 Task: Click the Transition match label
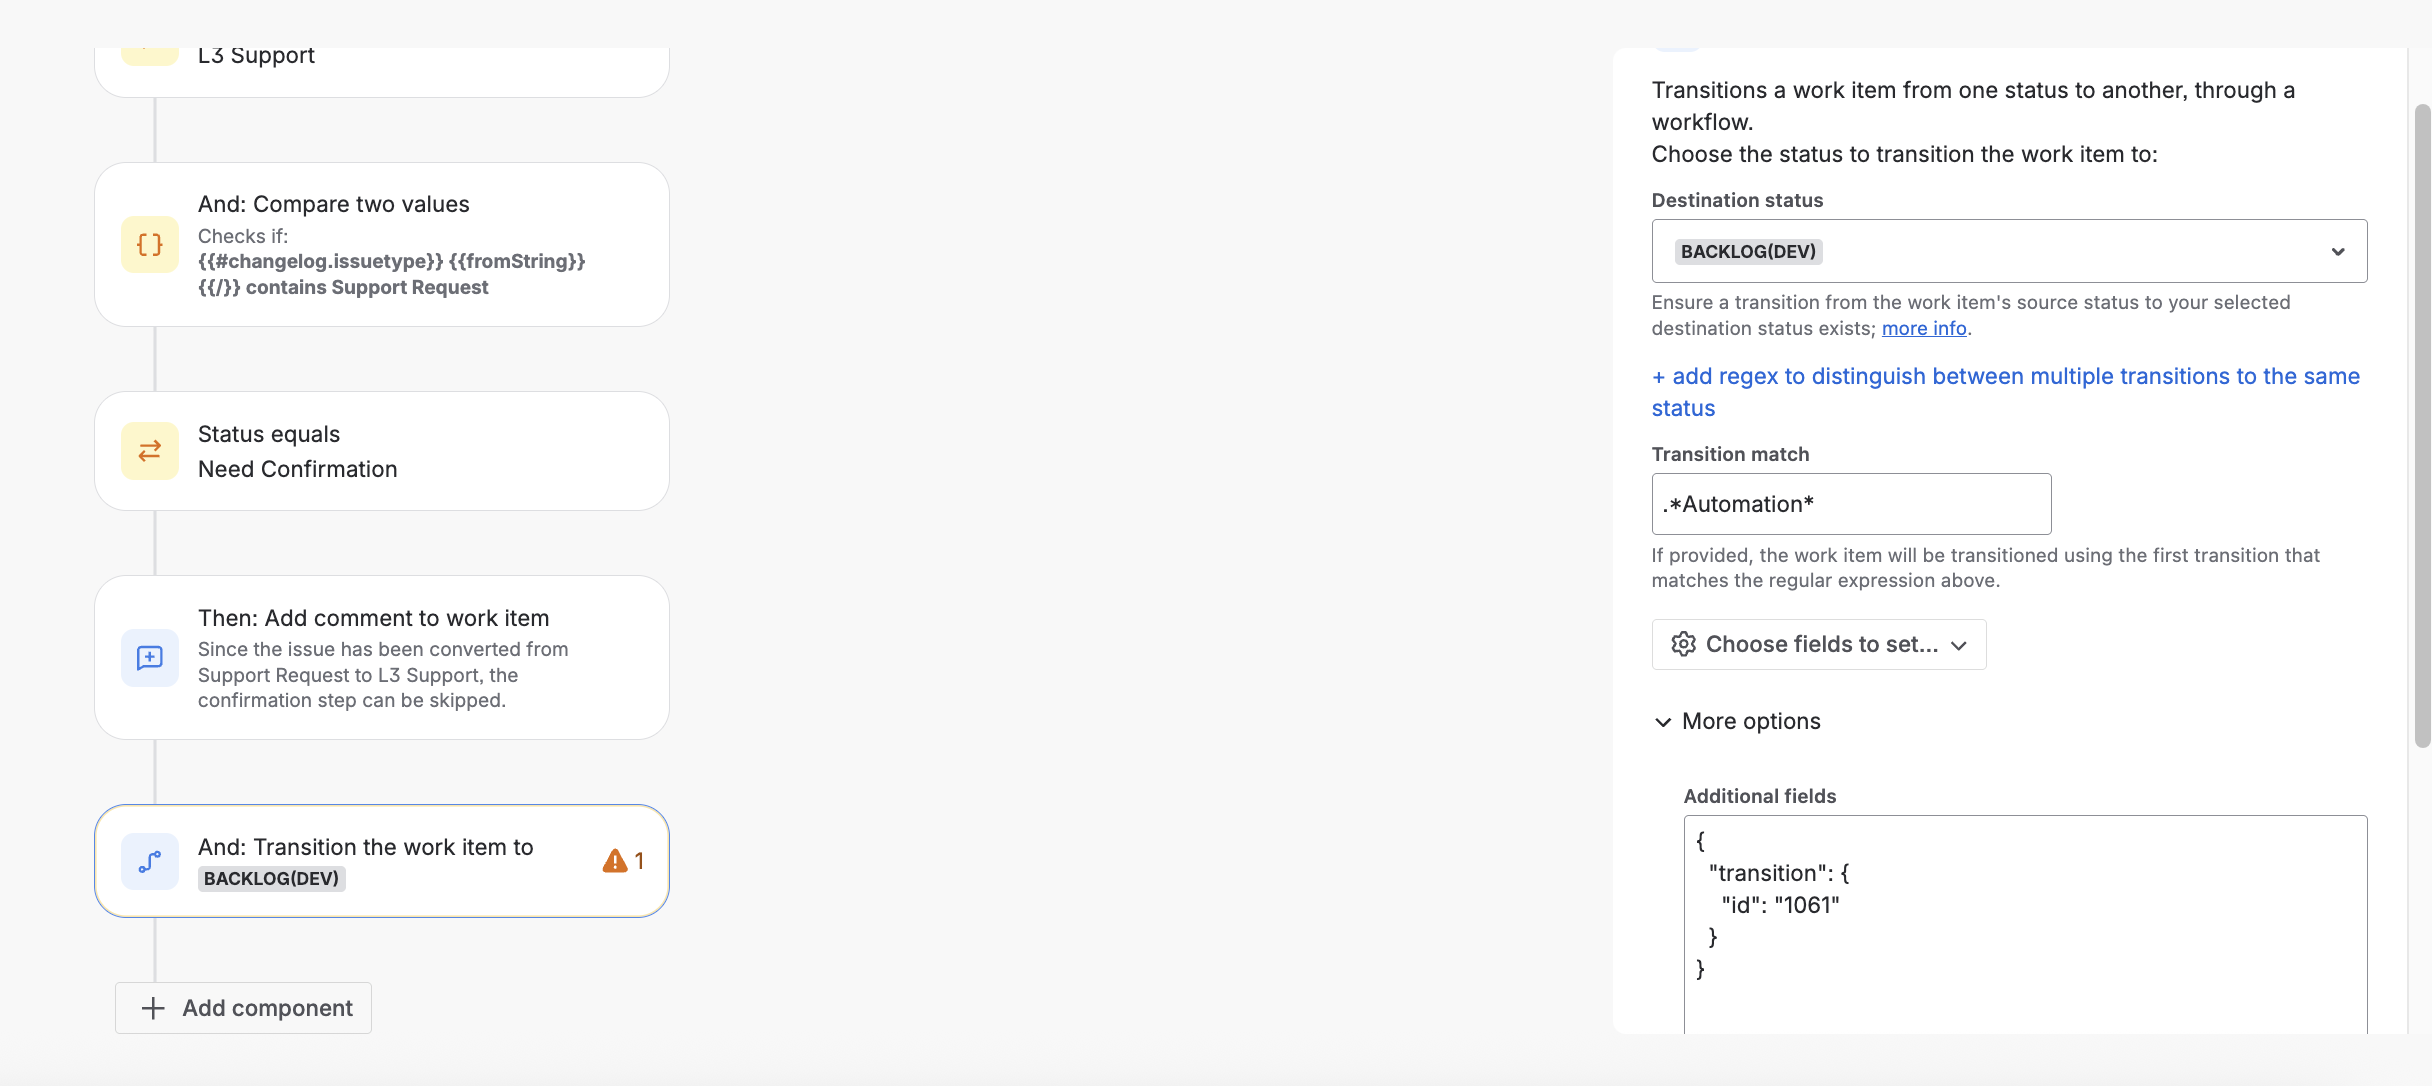click(1730, 454)
